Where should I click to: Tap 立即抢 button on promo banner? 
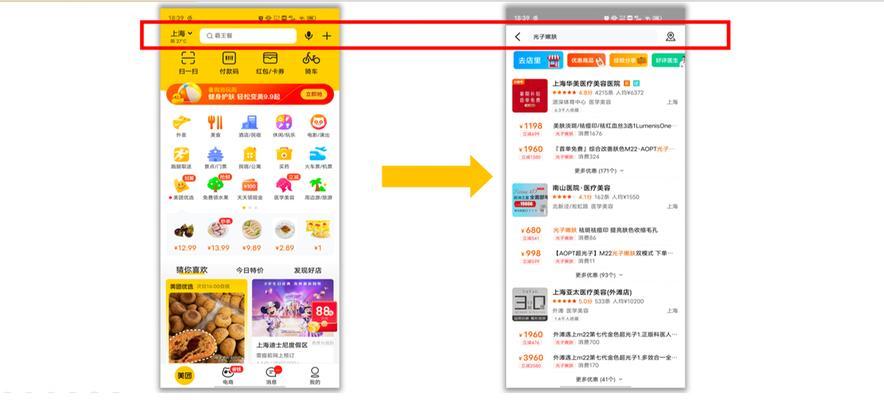[313, 94]
